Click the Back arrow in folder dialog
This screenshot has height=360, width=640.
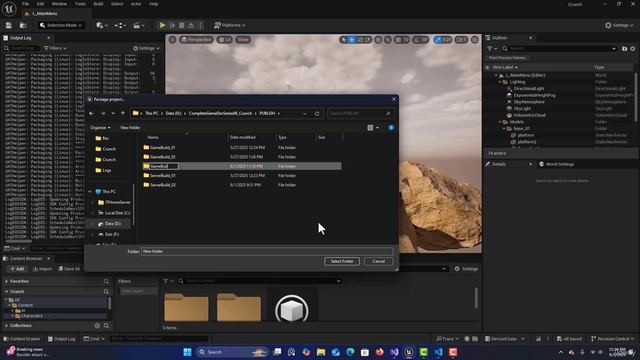91,113
